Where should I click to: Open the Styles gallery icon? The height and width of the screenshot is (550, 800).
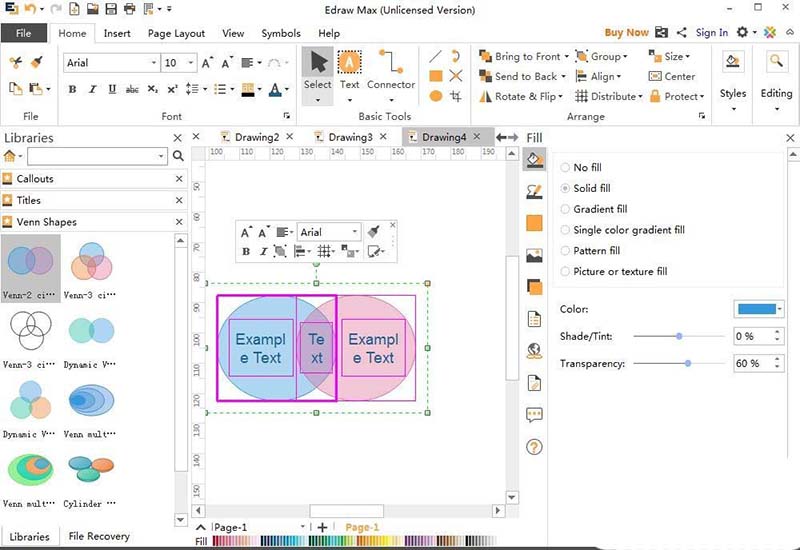[733, 62]
